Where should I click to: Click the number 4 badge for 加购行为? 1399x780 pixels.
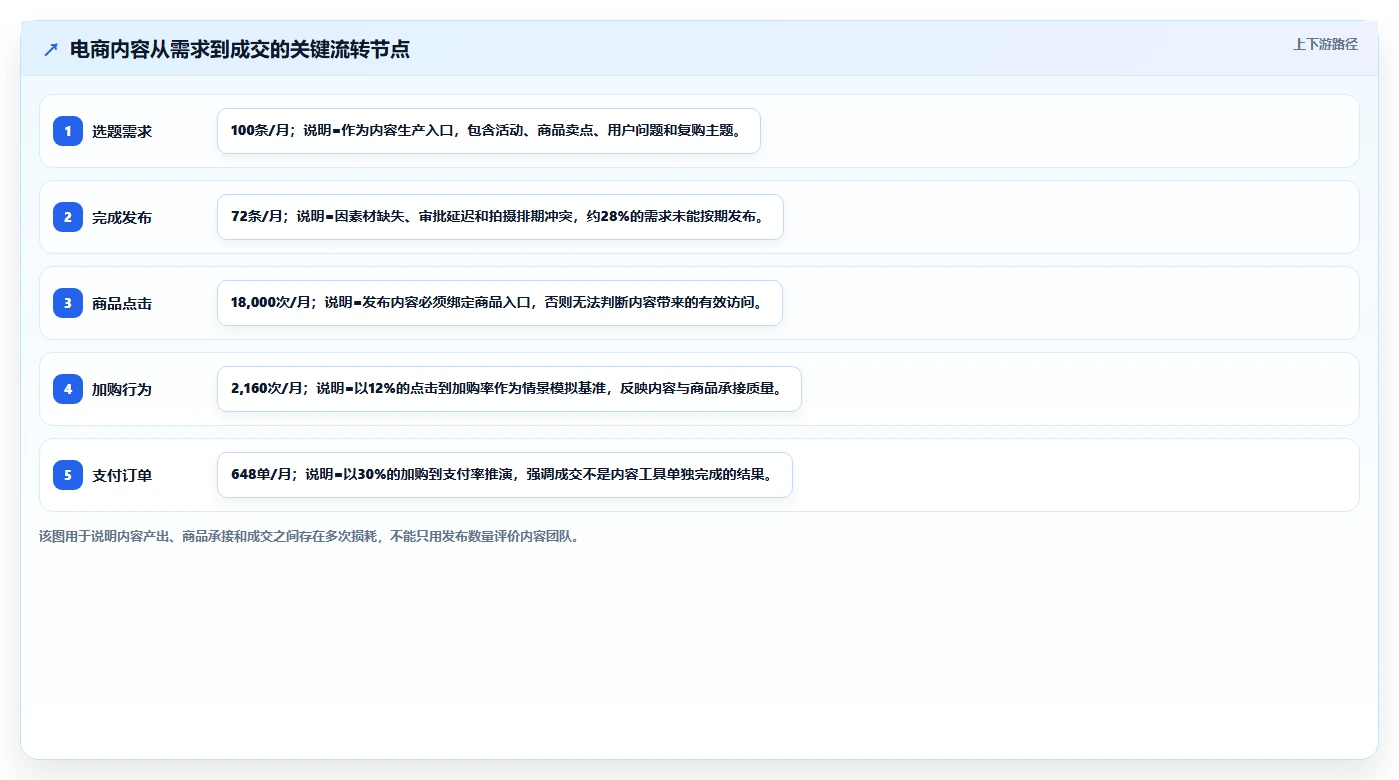click(x=68, y=389)
